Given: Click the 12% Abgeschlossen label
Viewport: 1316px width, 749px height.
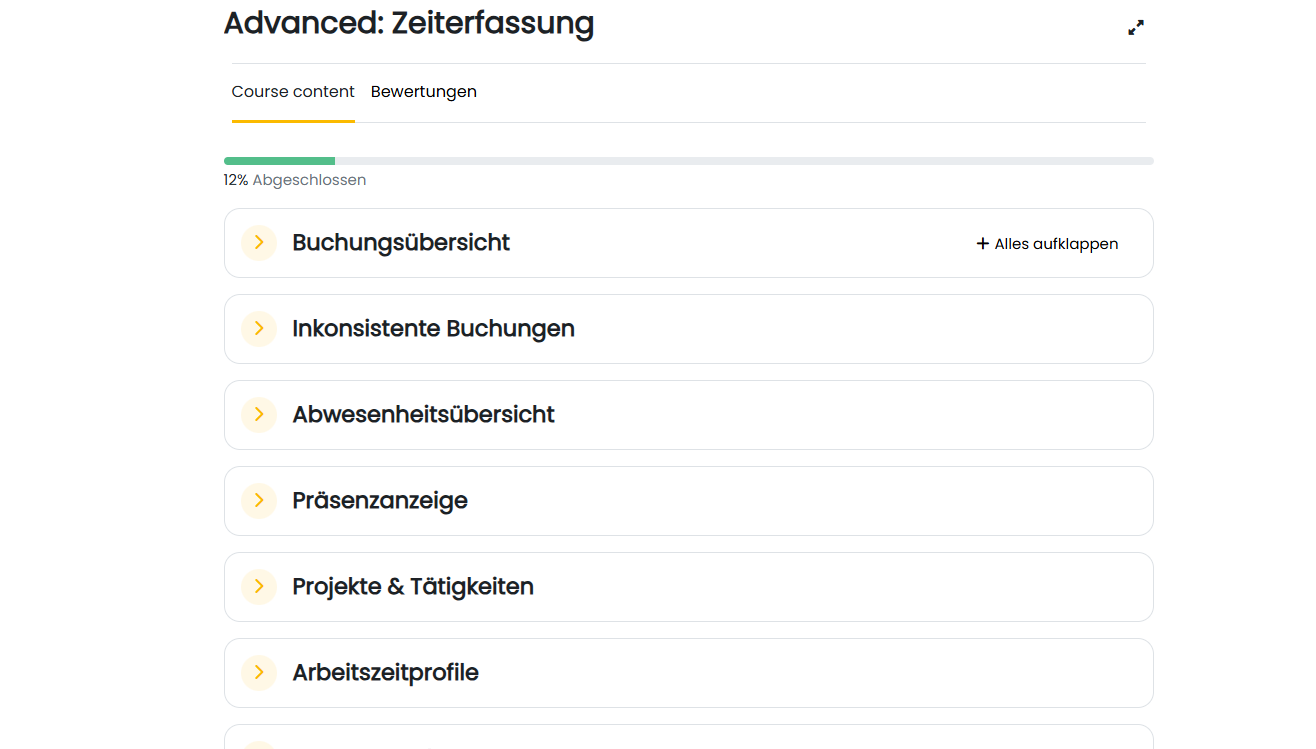Looking at the screenshot, I should 295,181.
